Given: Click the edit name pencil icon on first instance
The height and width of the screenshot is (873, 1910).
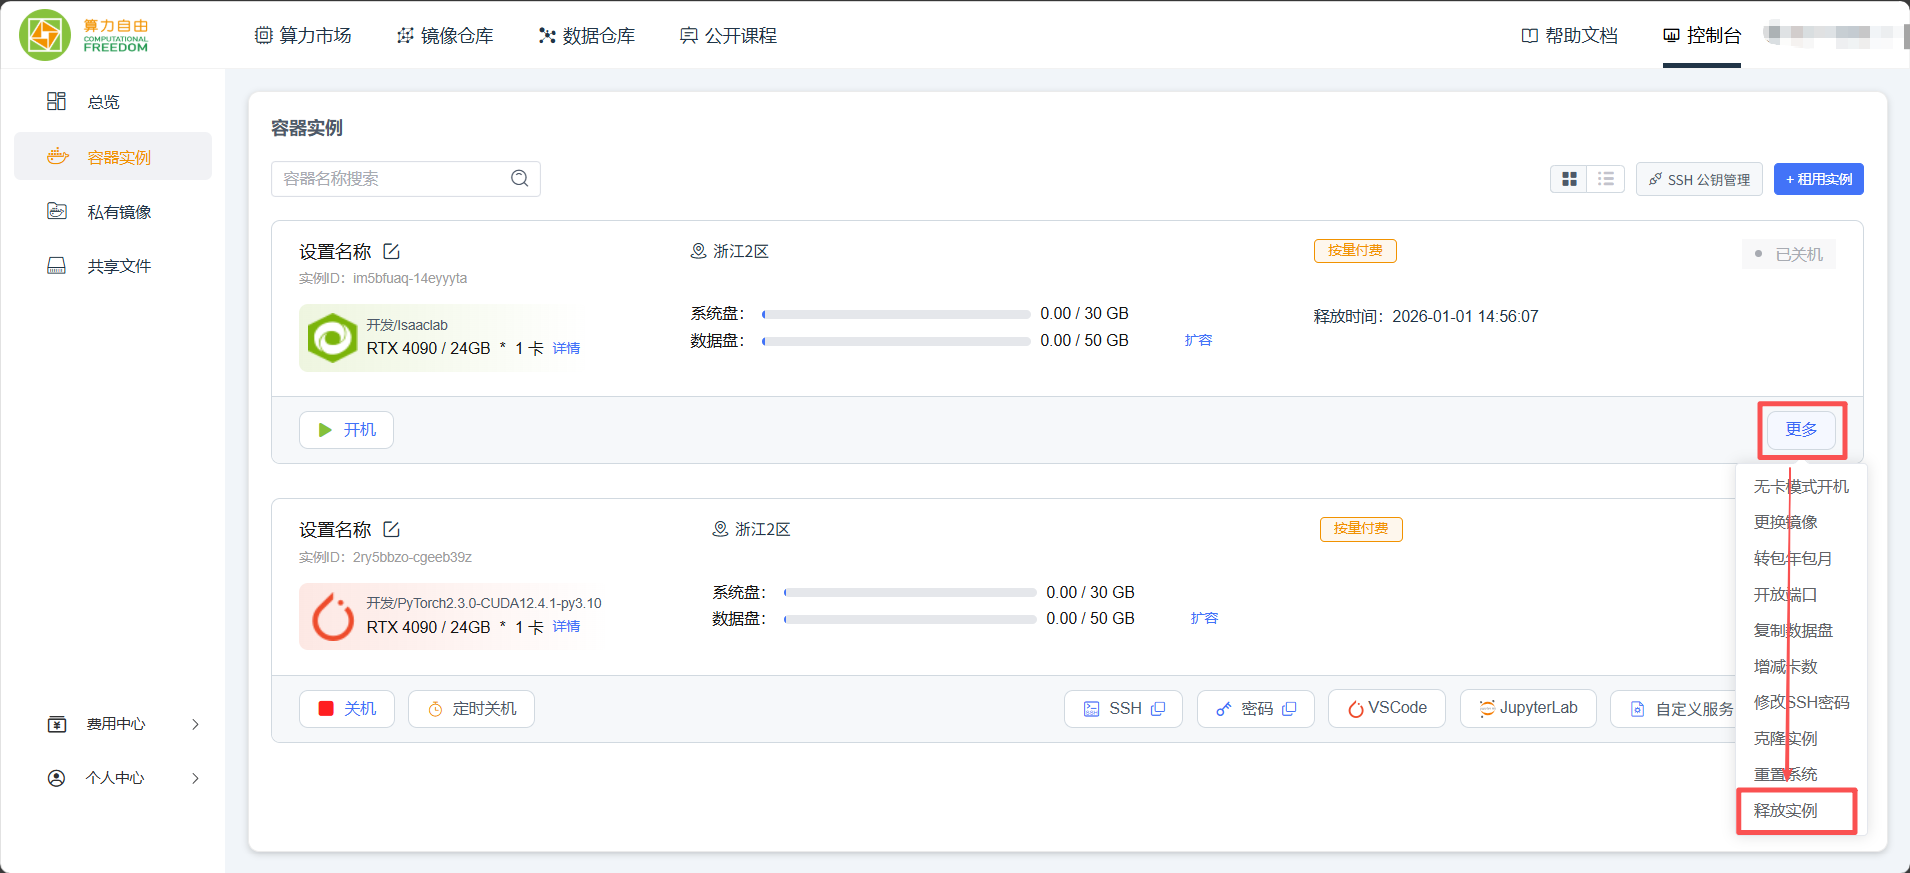Looking at the screenshot, I should (392, 252).
